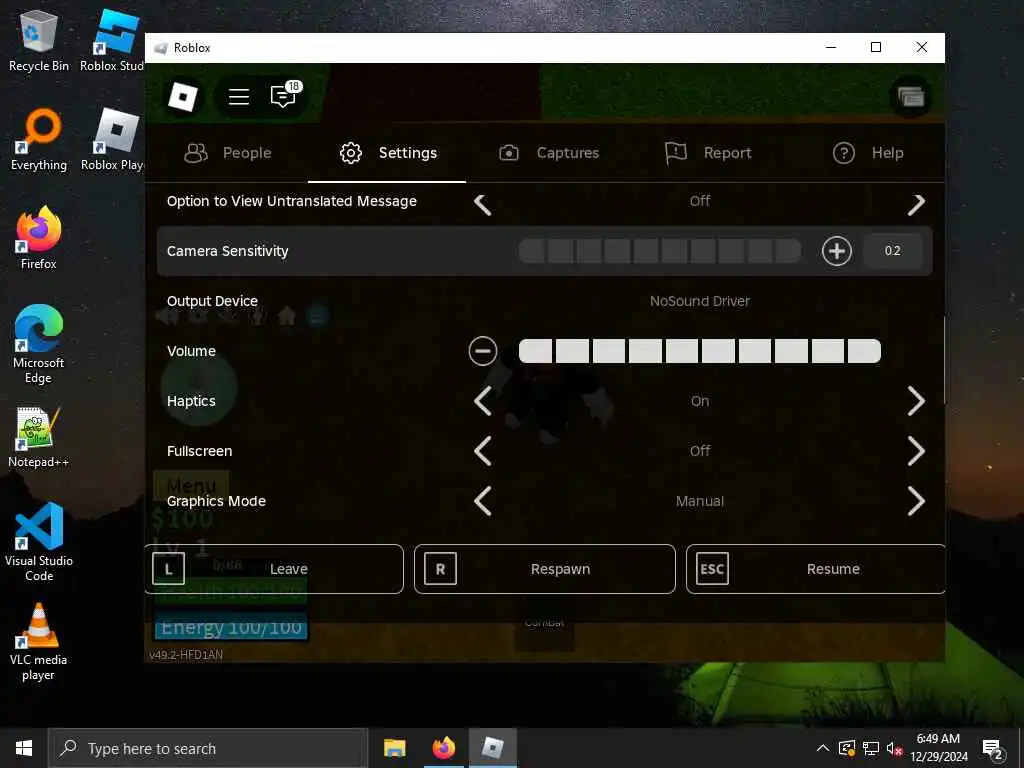Screen dimensions: 1024x768
Task: Open network tray icon
Action: (x=871, y=748)
